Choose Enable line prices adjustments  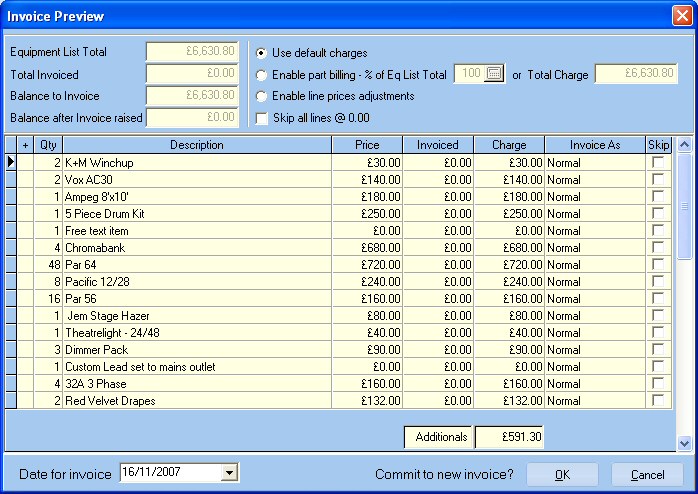coord(262,96)
